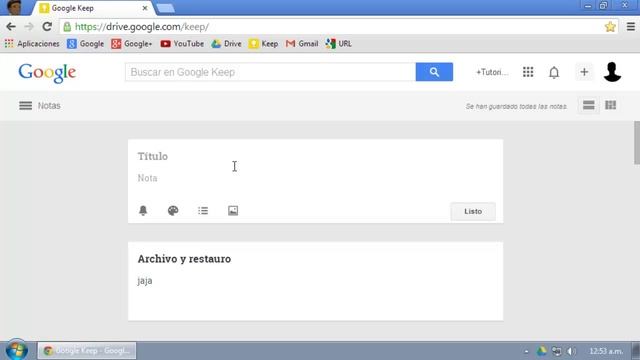640x360 pixels.
Task: Open the Drive bookmark
Action: [226, 44]
